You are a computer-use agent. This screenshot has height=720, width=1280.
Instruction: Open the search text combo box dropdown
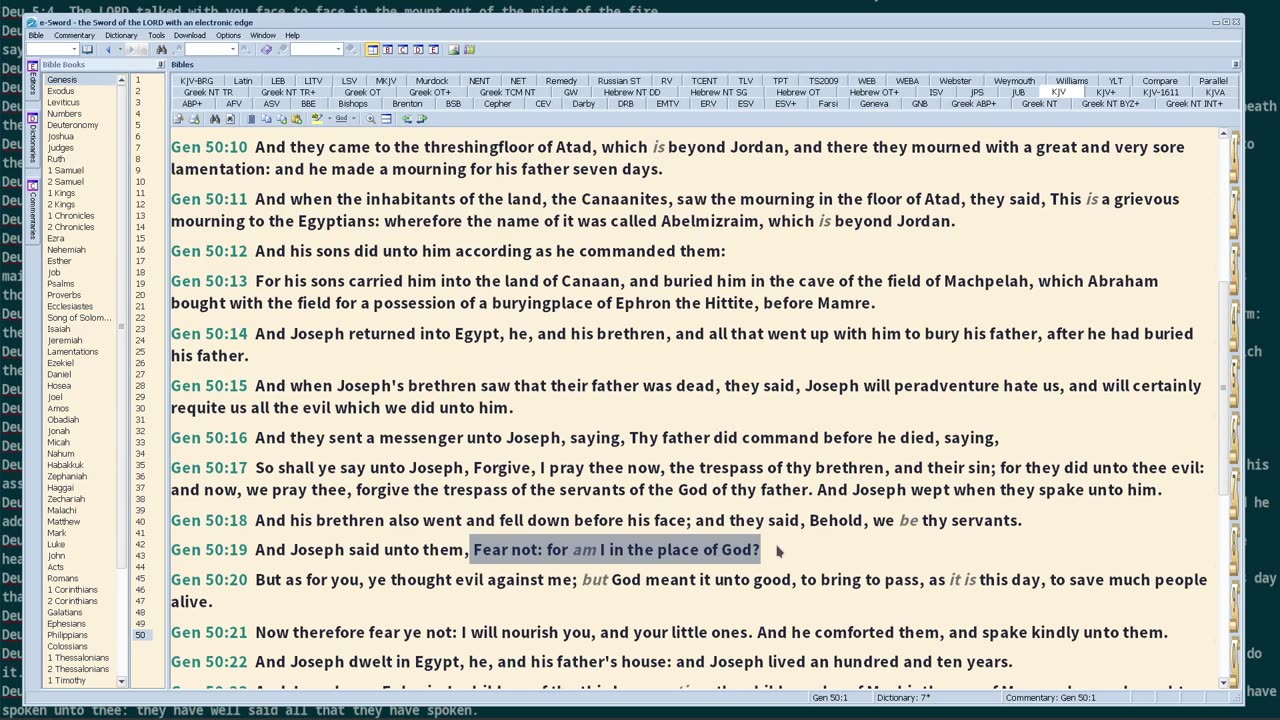[233, 49]
